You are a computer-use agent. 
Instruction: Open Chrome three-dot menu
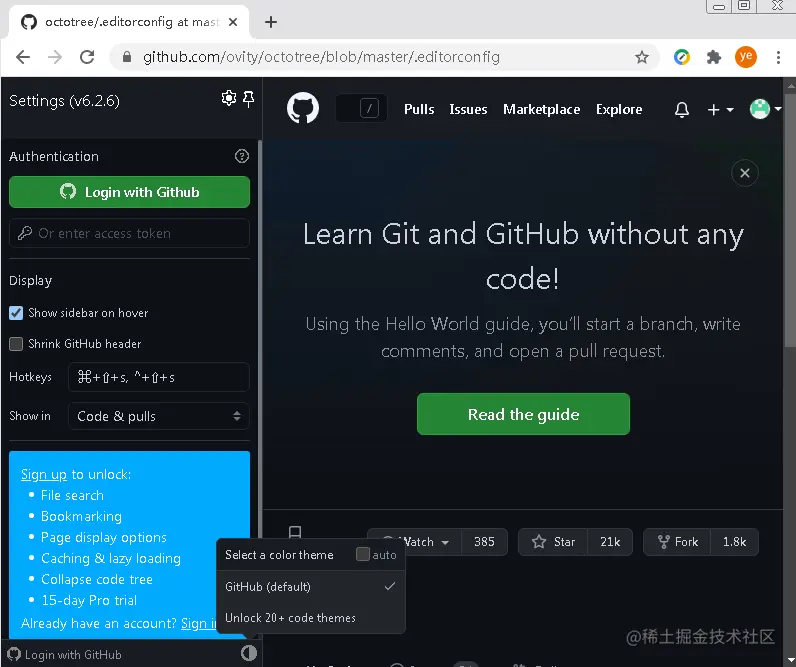(x=778, y=57)
